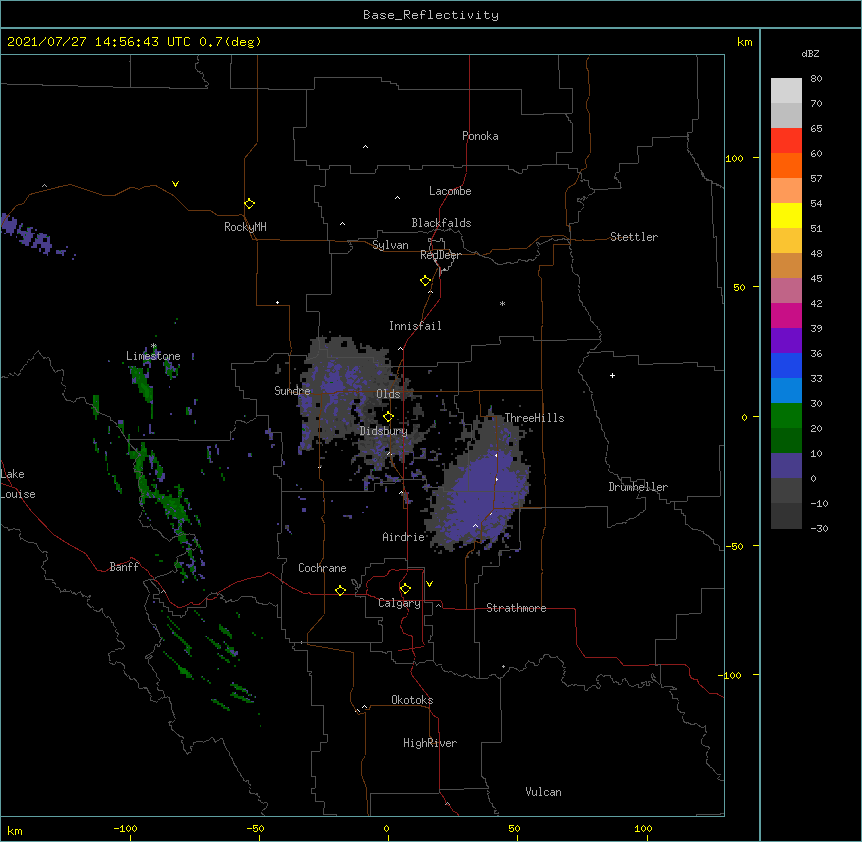Click the 50 tick label on bottom axis

click(x=514, y=828)
